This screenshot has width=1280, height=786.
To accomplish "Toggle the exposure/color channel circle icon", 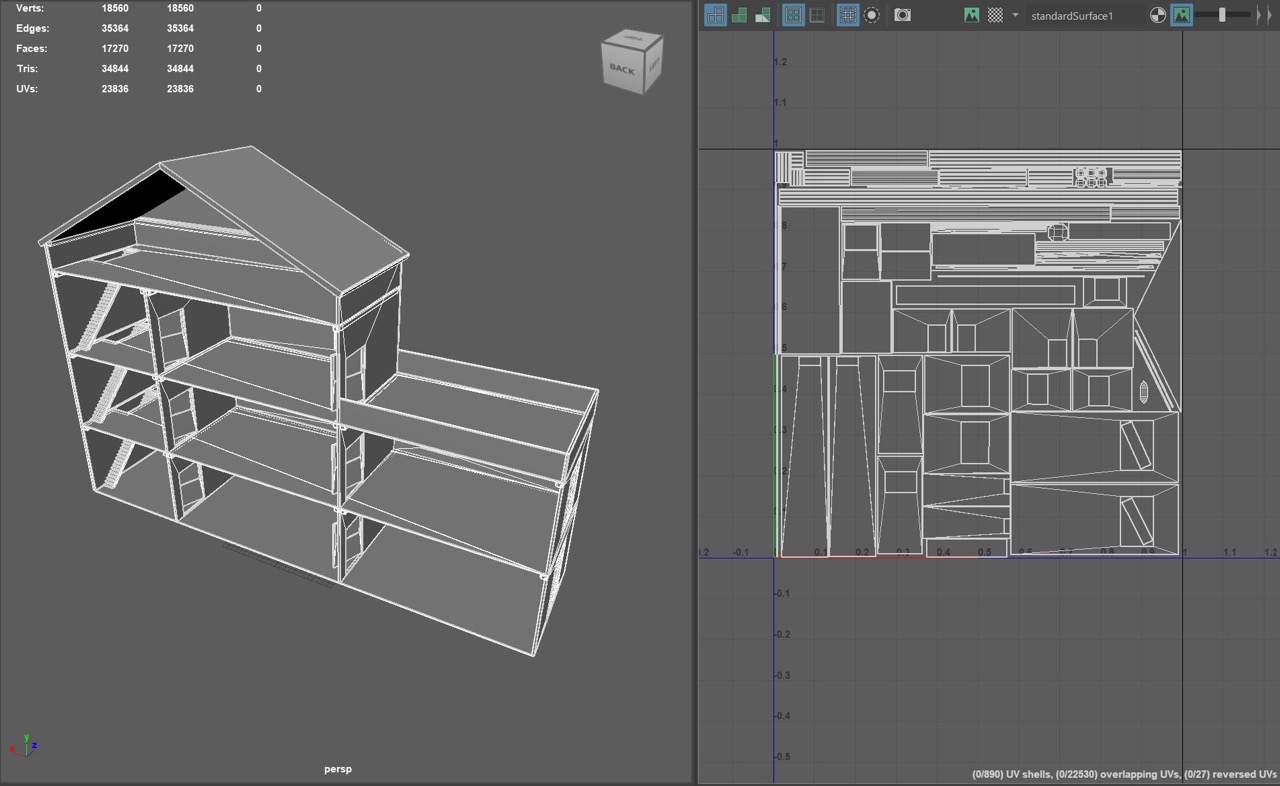I will 1158,15.
